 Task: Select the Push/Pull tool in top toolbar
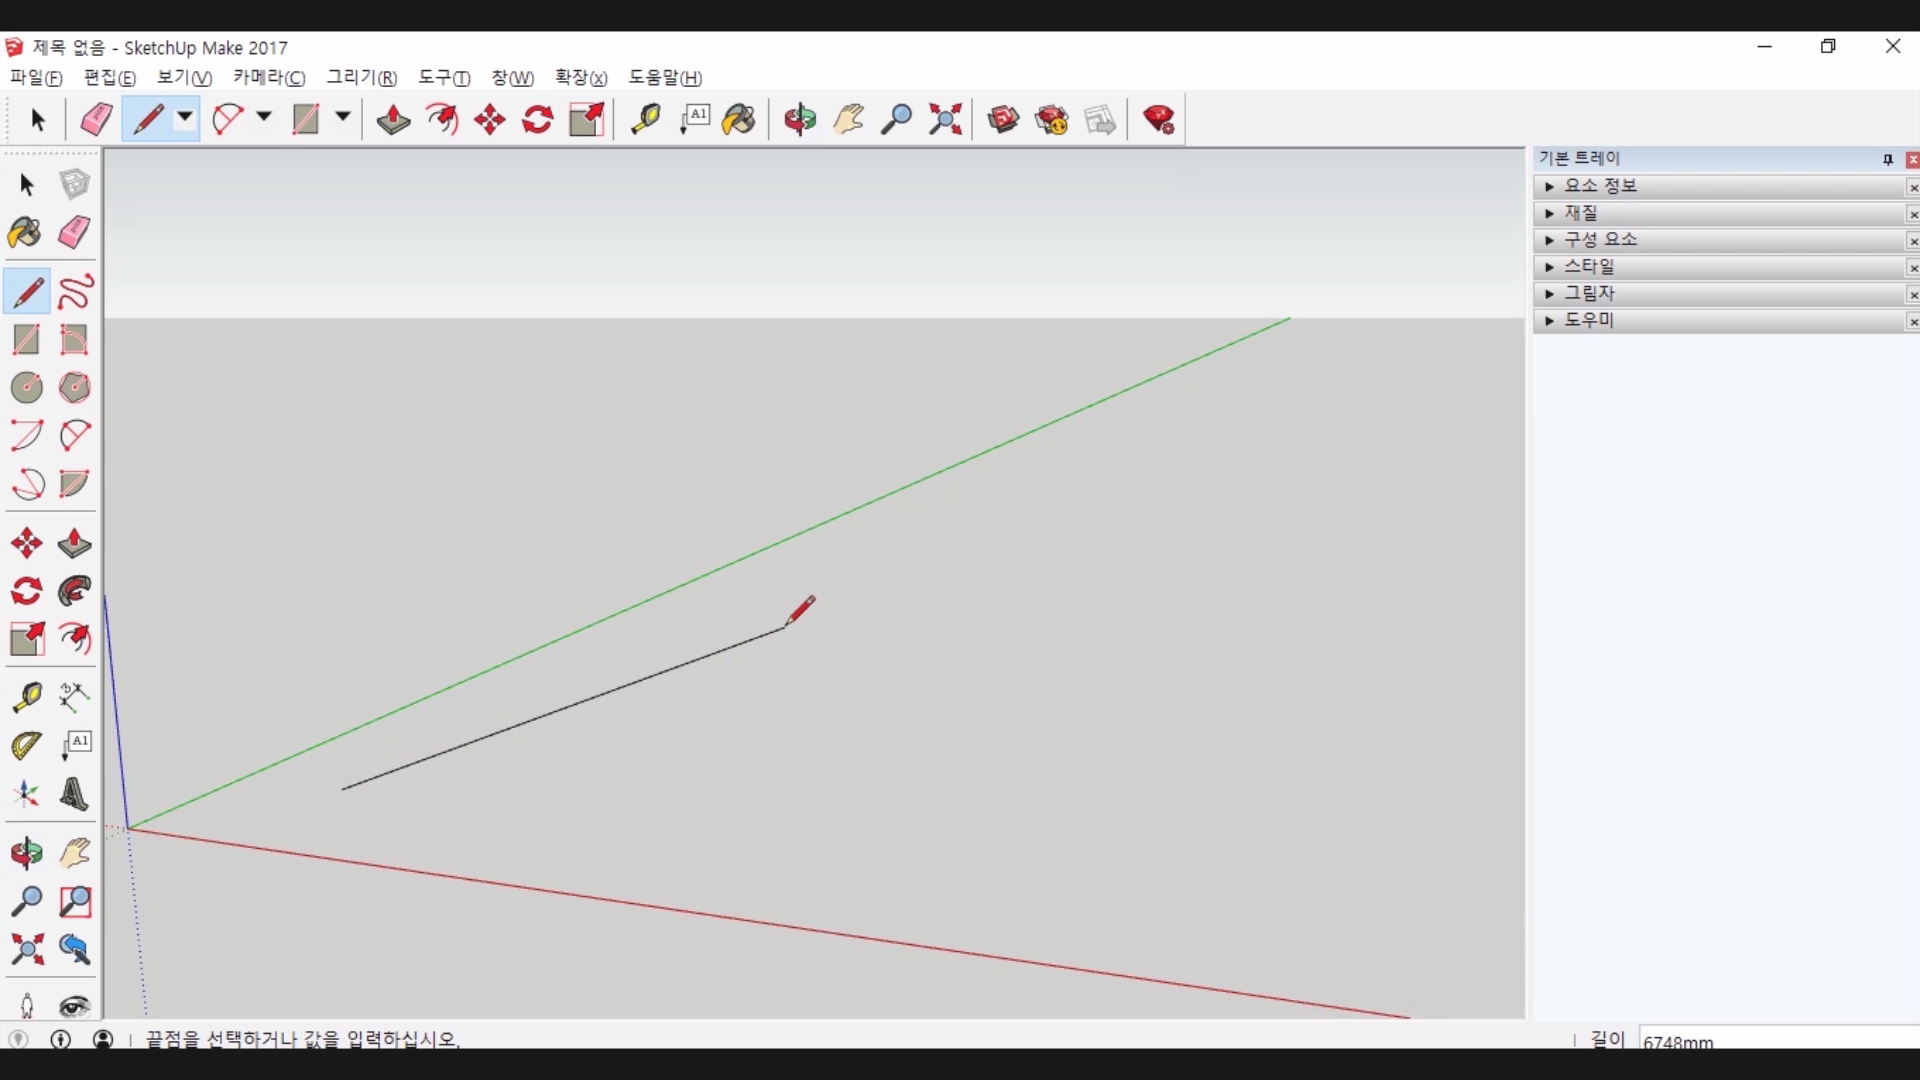pos(393,120)
